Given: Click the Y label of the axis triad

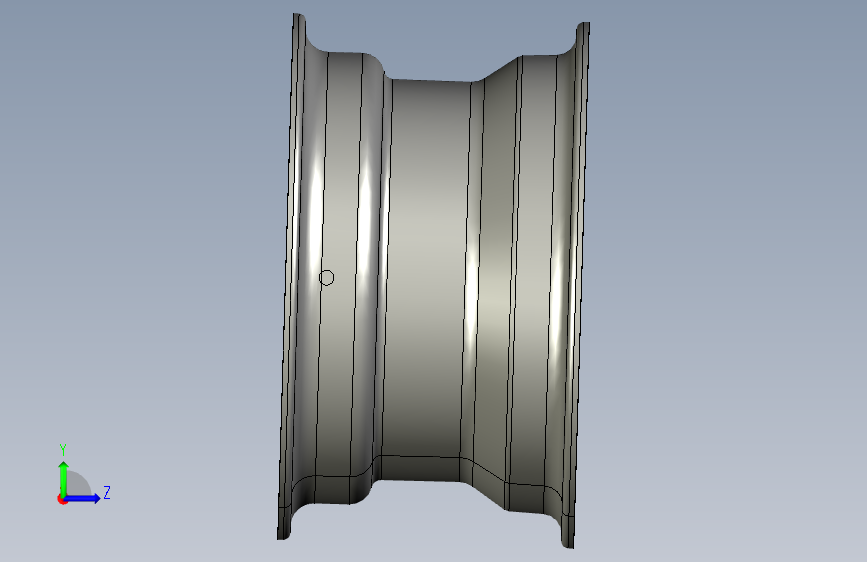Looking at the screenshot, I should [63, 450].
